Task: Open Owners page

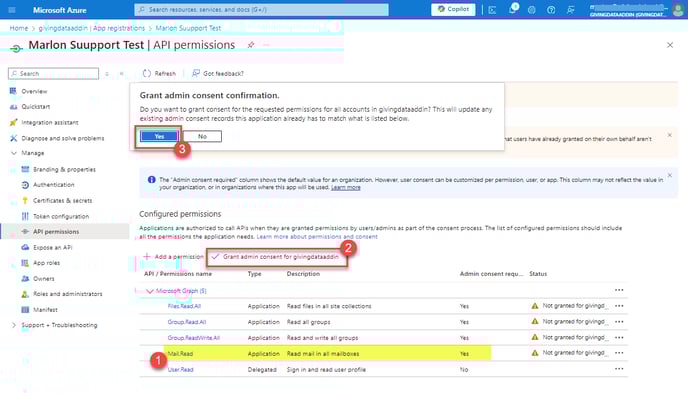Action: click(x=43, y=279)
